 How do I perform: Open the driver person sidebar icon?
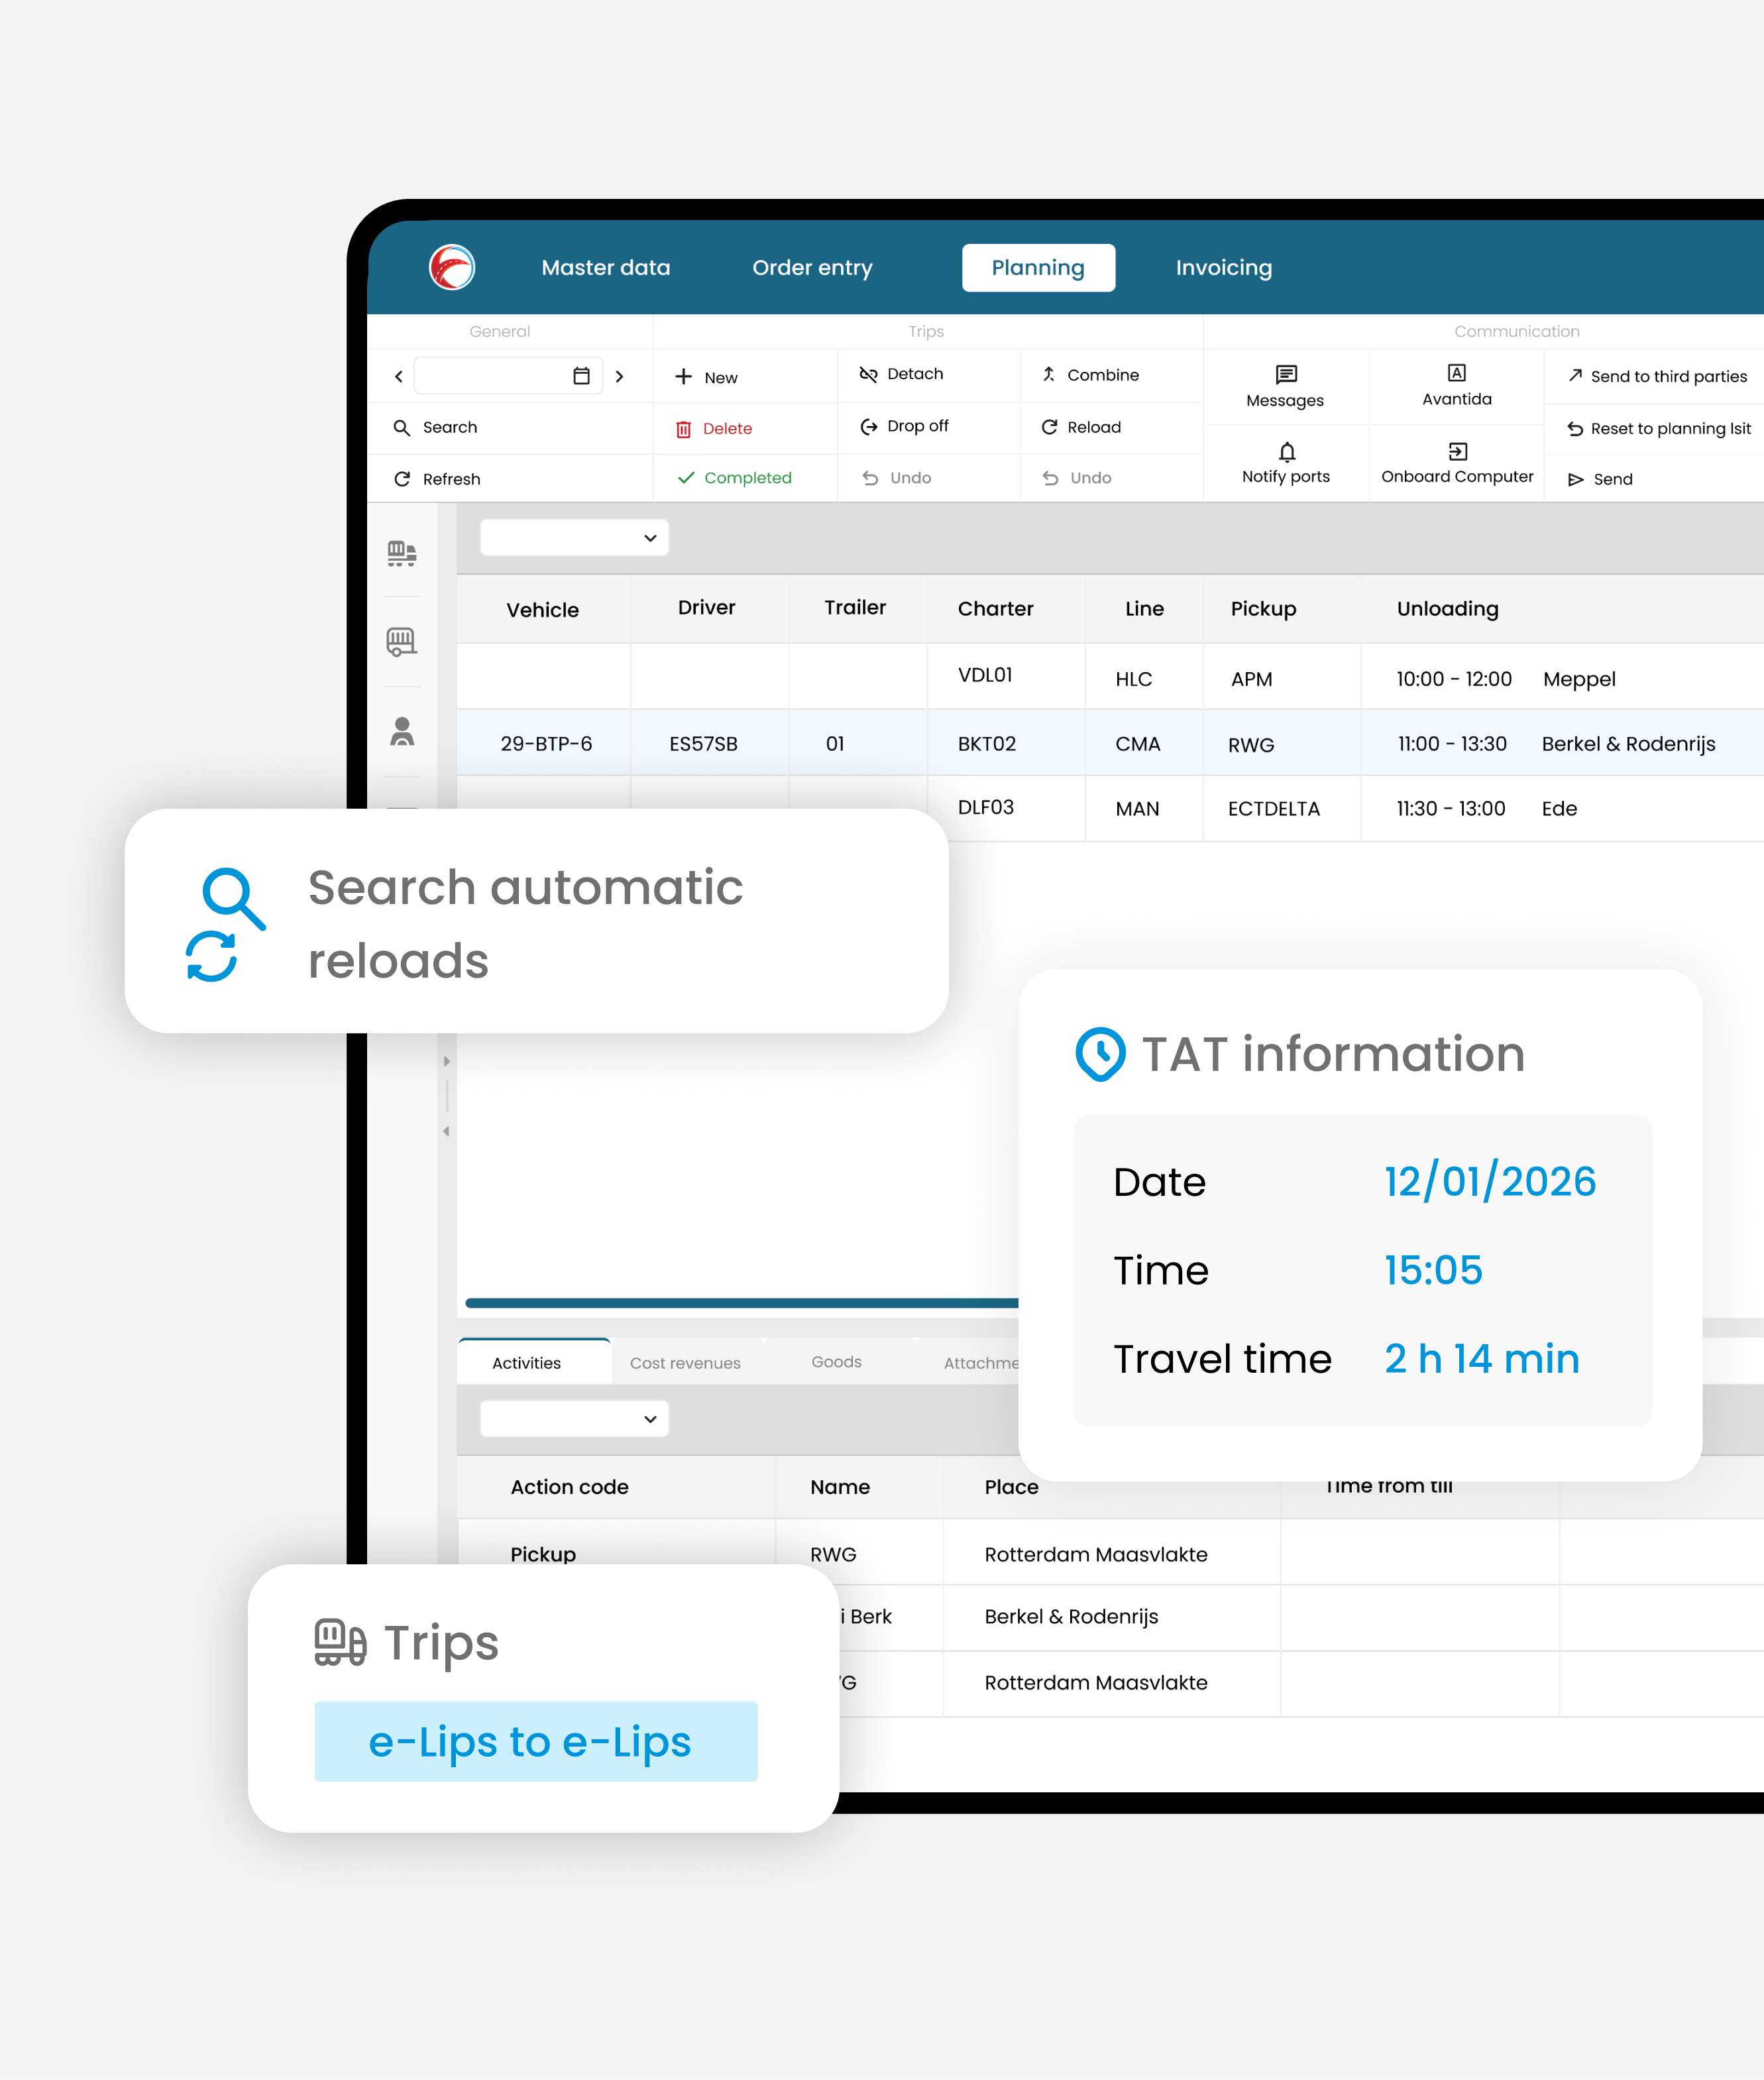point(402,732)
